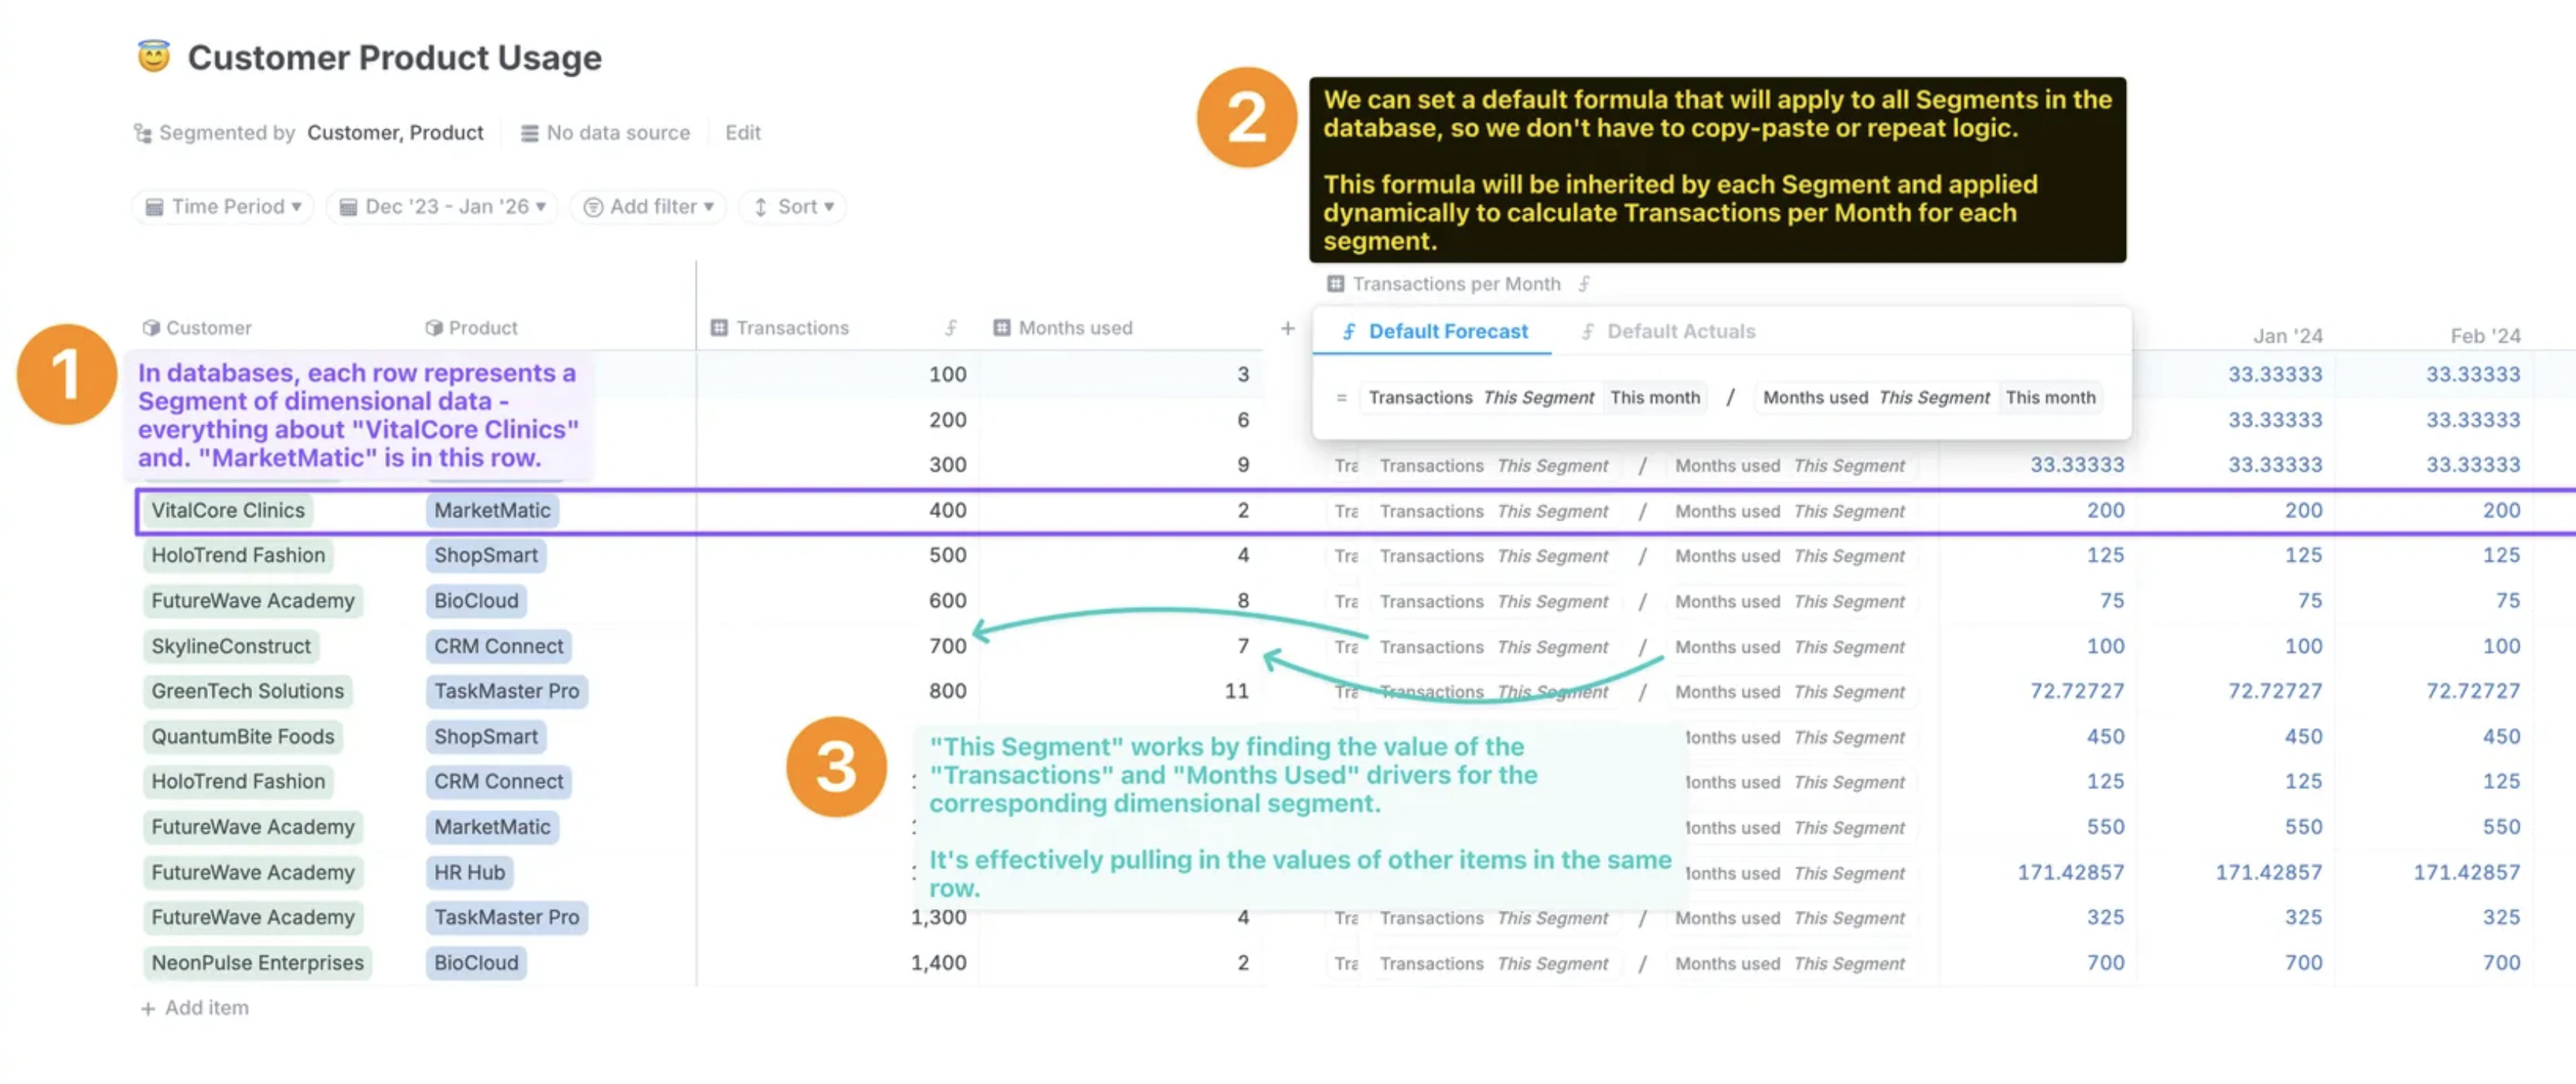The image size is (2576, 1084).
Task: Click the plus icon to add column
Action: tap(1287, 328)
